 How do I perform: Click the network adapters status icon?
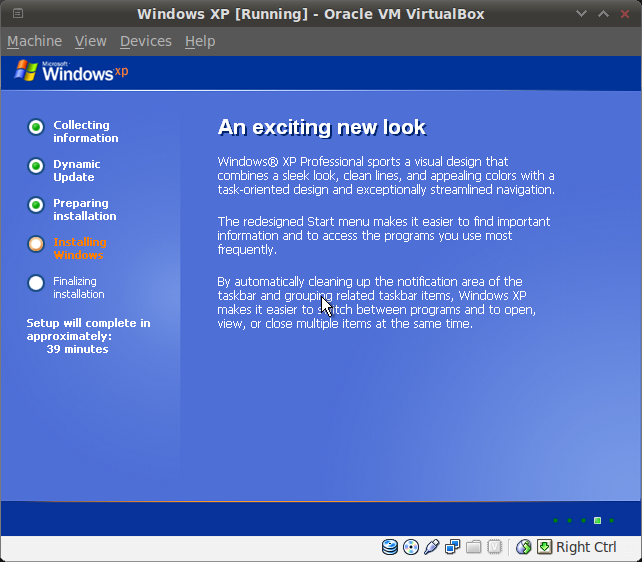click(452, 547)
